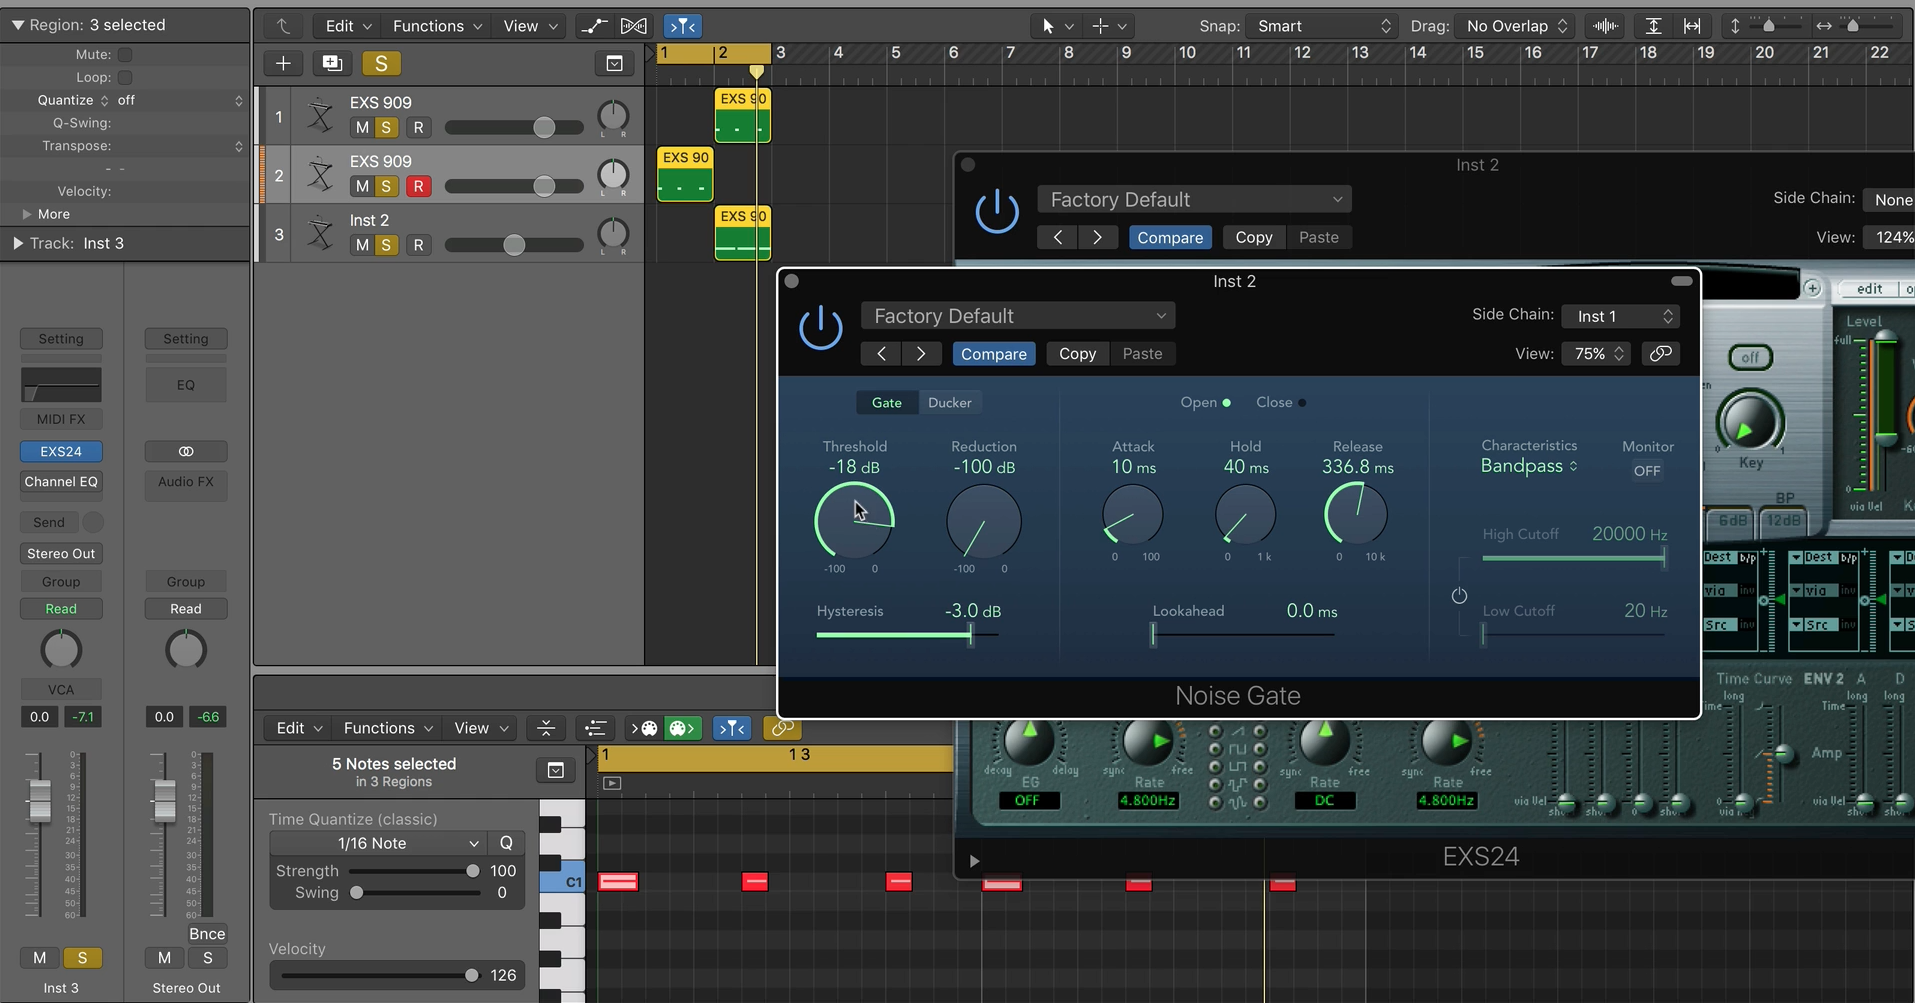Click the EXS24 instrument slot button

(x=61, y=451)
